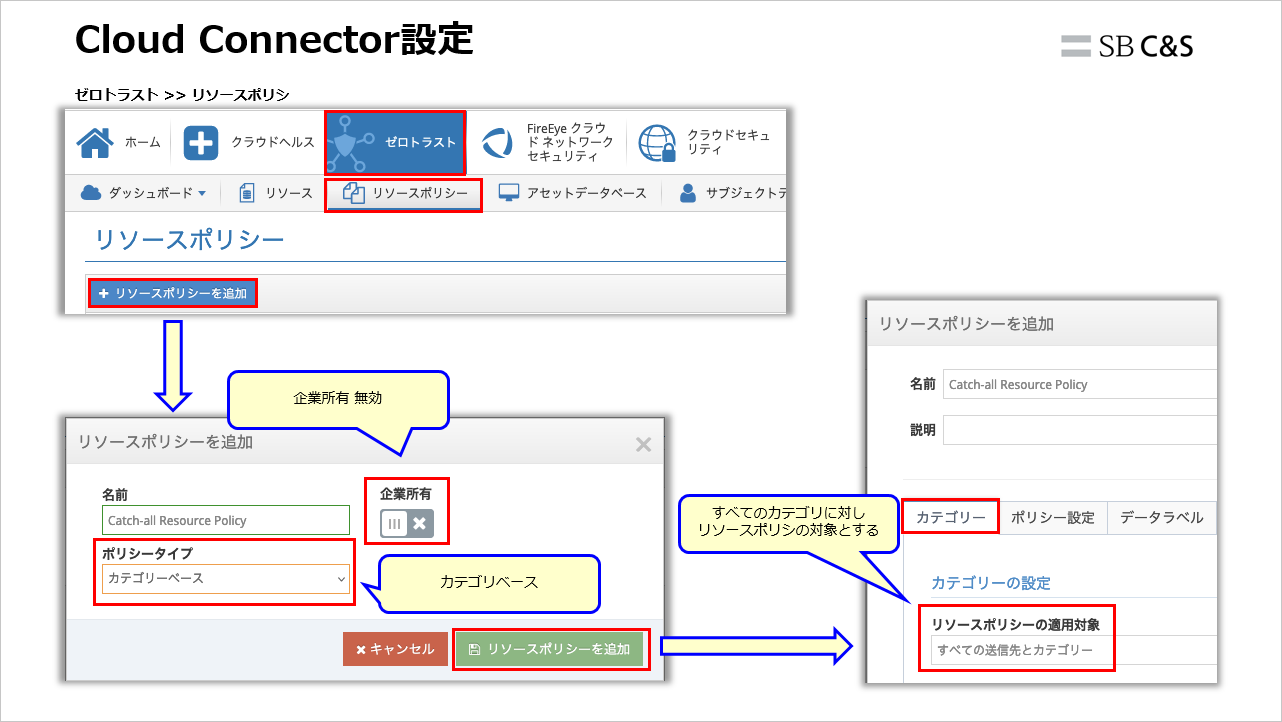Switch to the ポリシー設定 tab

[1053, 517]
